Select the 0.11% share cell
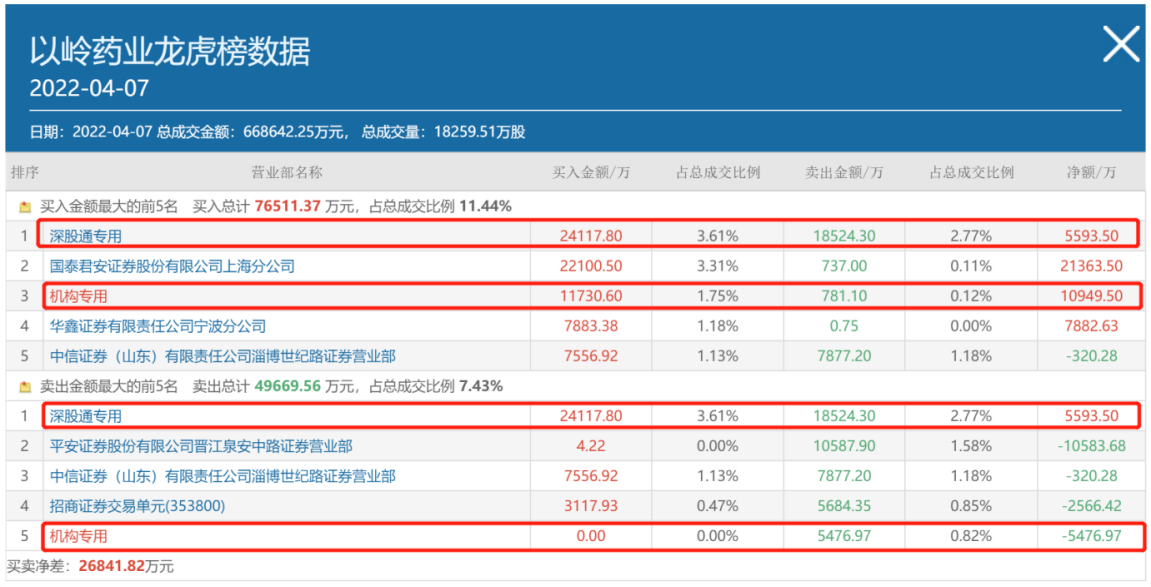Viewport: 1151px width, 587px height. 971,266
